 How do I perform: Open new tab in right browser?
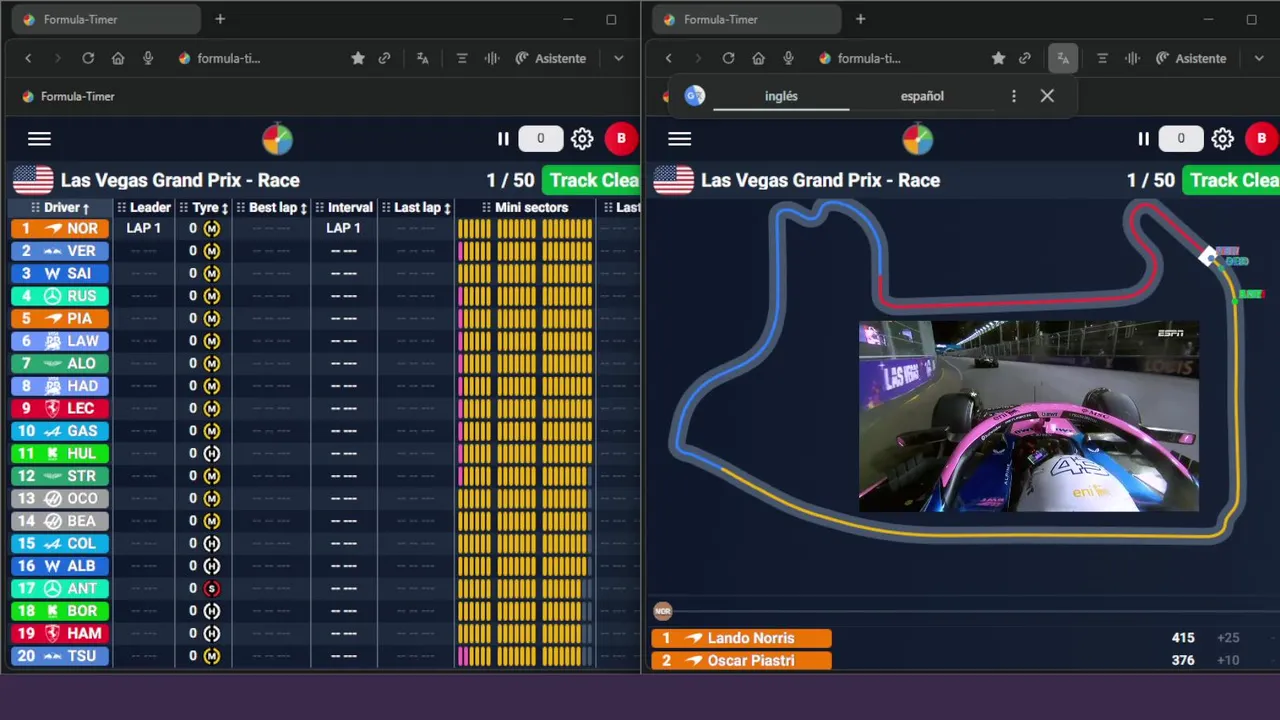860,19
